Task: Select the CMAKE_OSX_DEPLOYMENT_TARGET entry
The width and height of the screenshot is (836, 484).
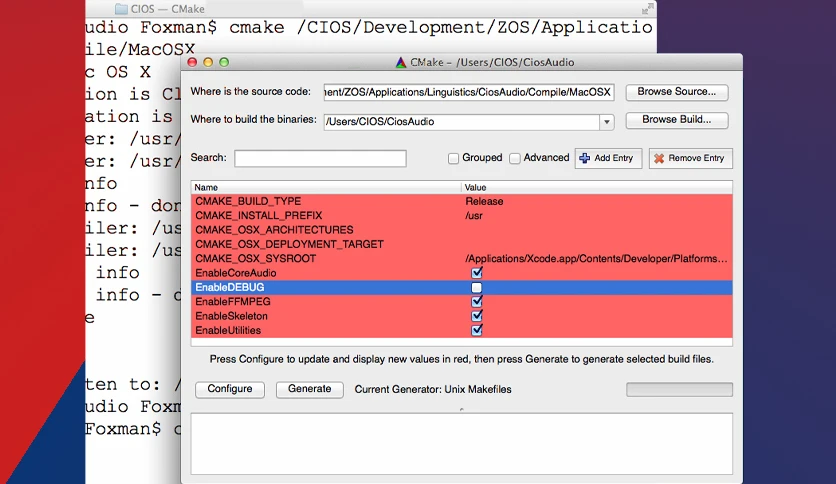Action: (x=290, y=245)
